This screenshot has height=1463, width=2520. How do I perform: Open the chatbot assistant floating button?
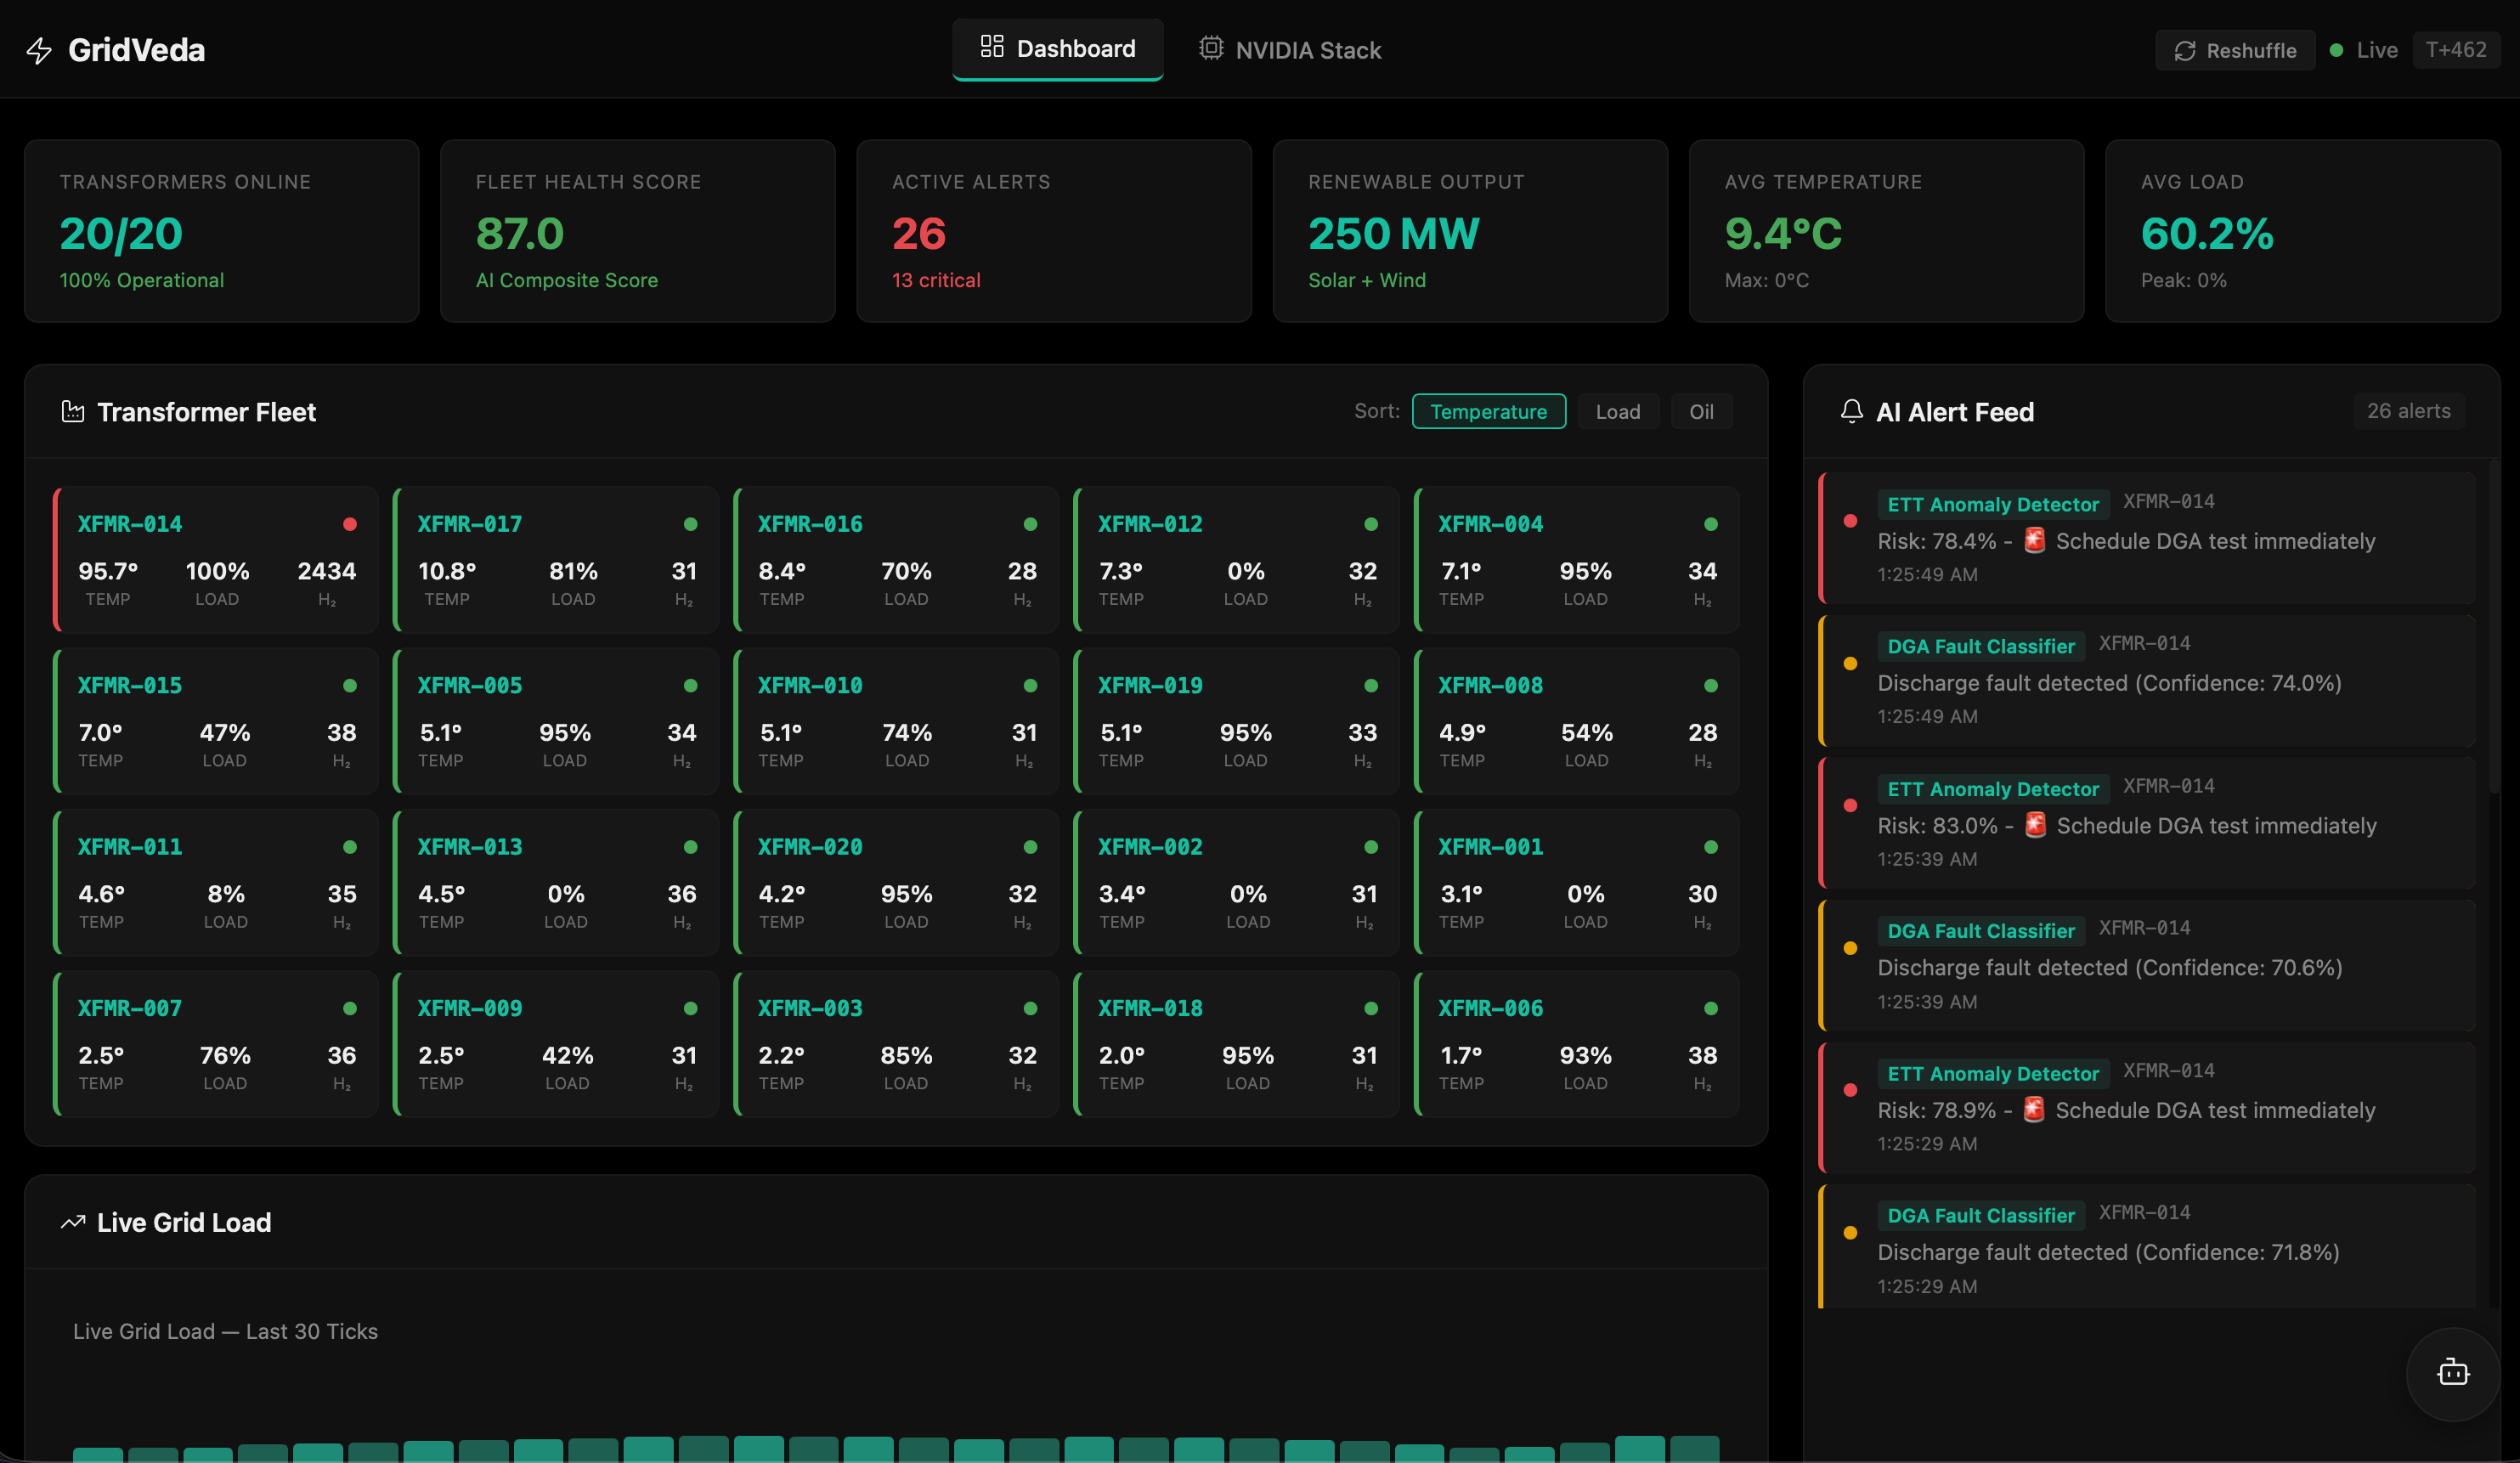[x=2452, y=1373]
